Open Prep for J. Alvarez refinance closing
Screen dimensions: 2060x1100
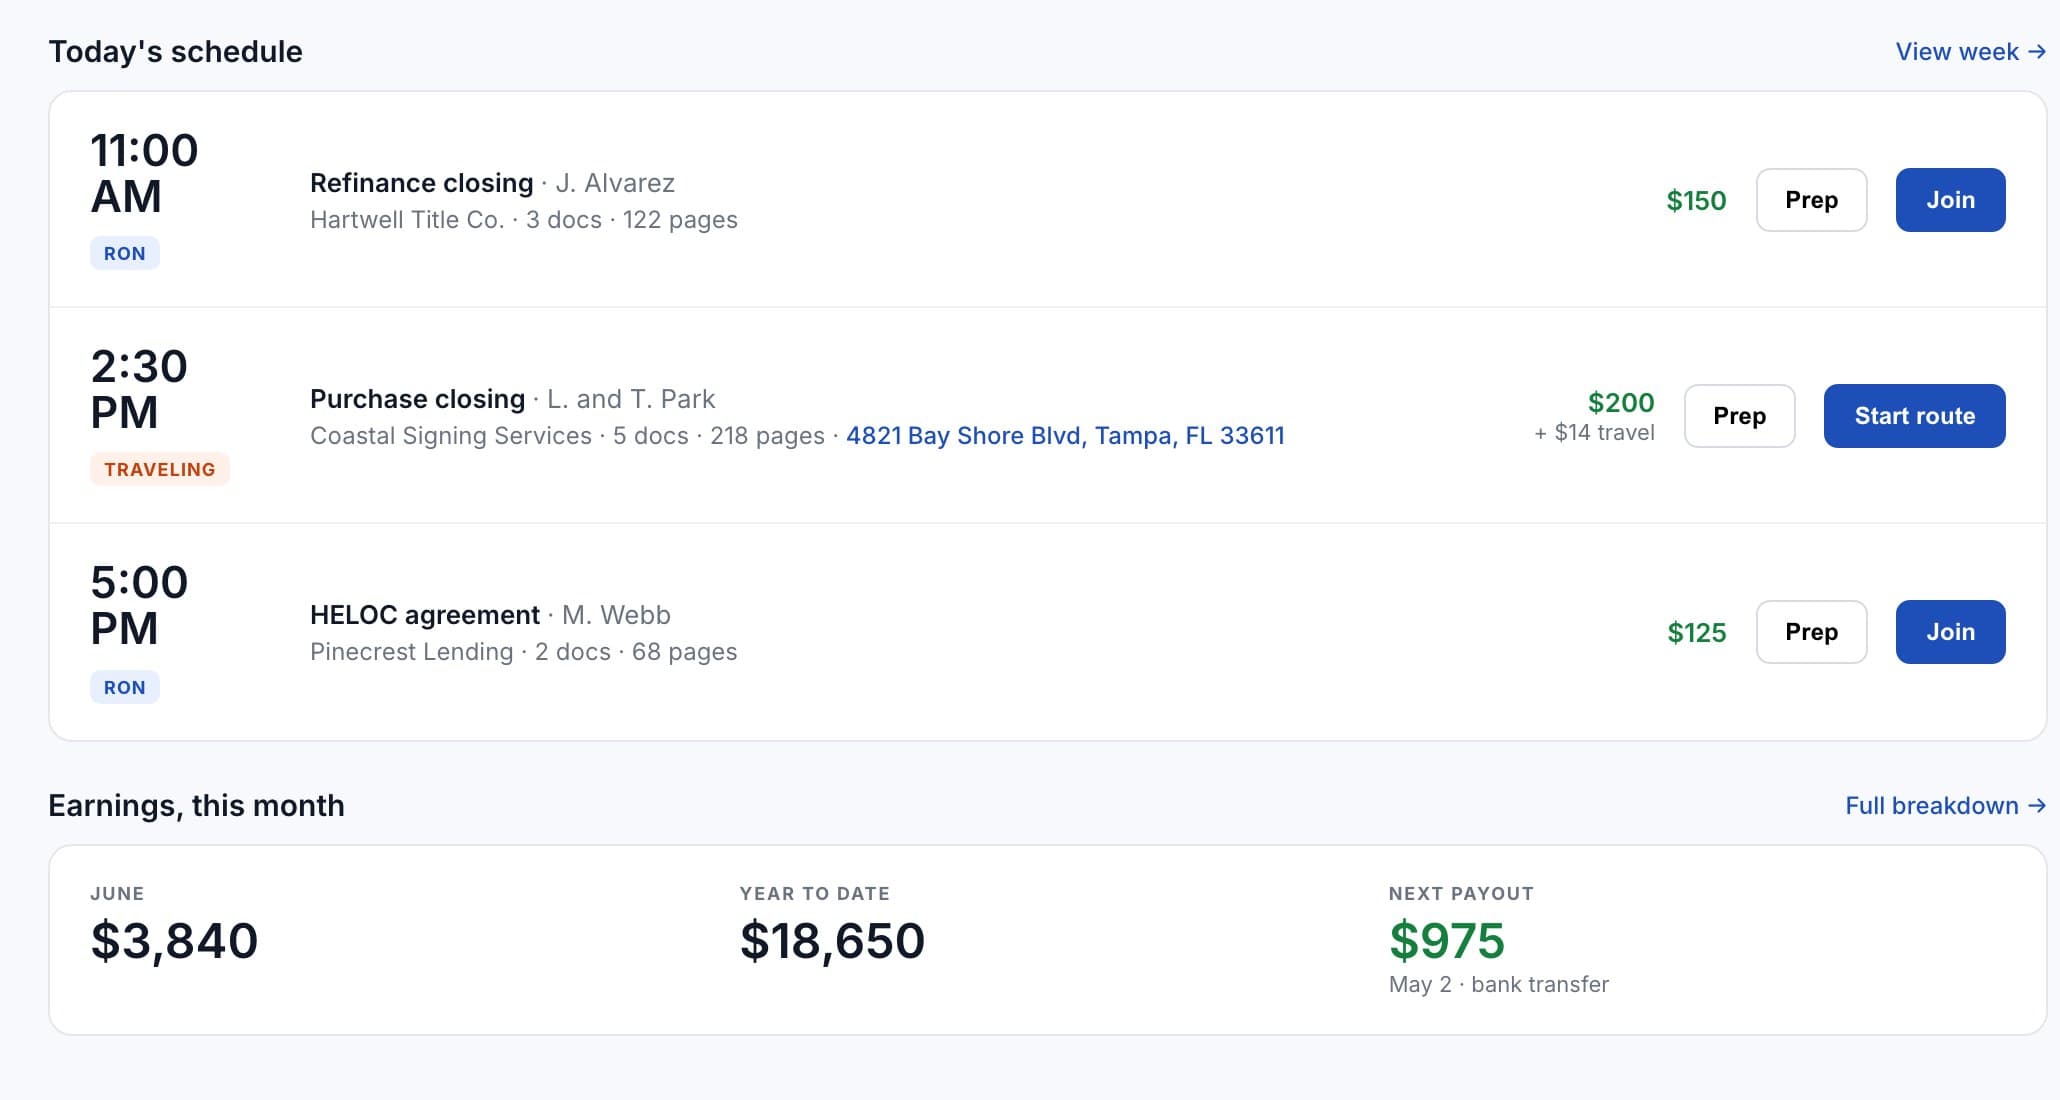1811,200
